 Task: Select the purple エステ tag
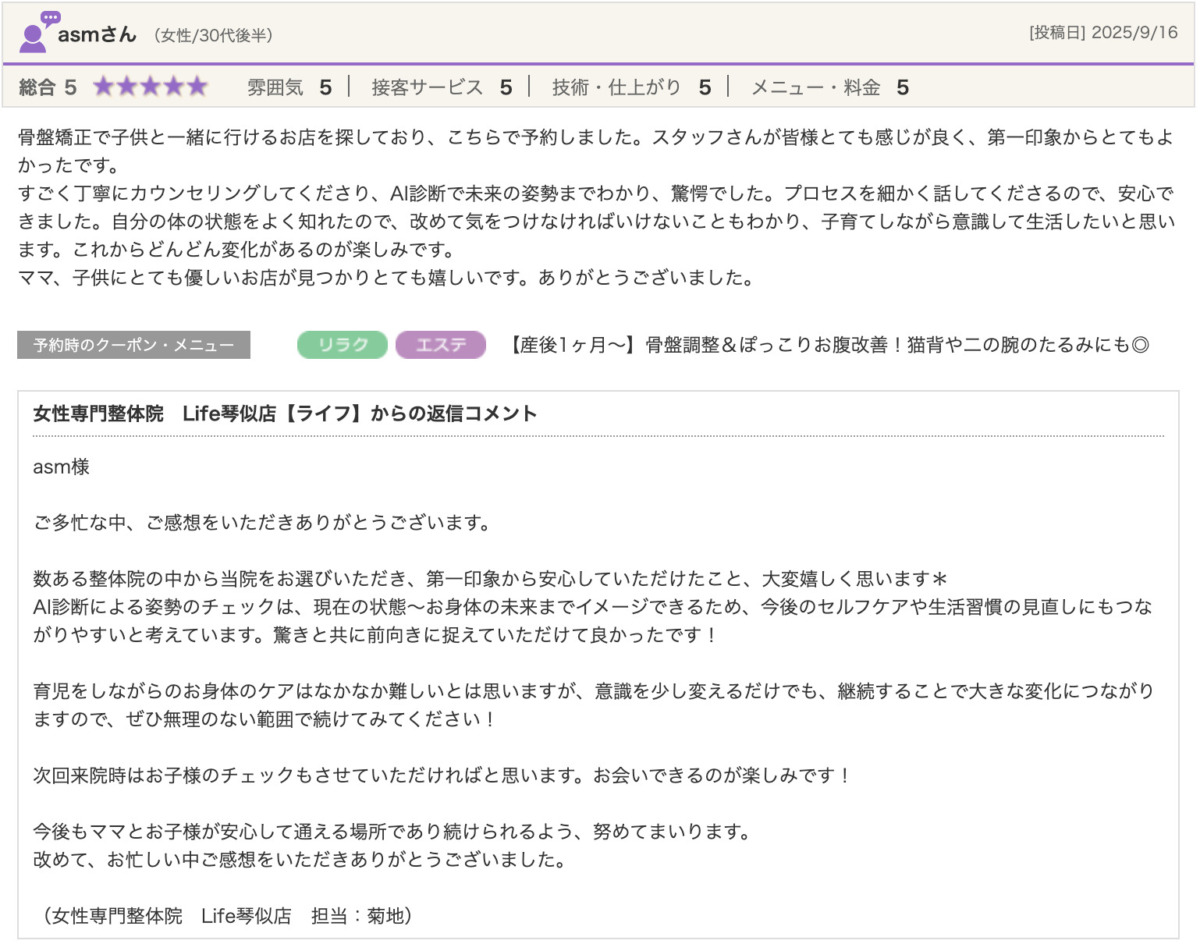440,345
